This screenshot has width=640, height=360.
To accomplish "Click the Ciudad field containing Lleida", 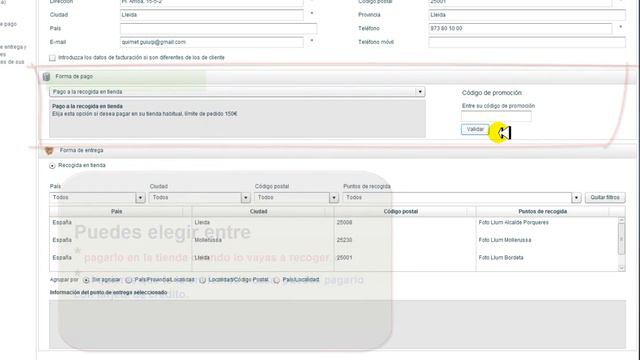I will [212, 15].
